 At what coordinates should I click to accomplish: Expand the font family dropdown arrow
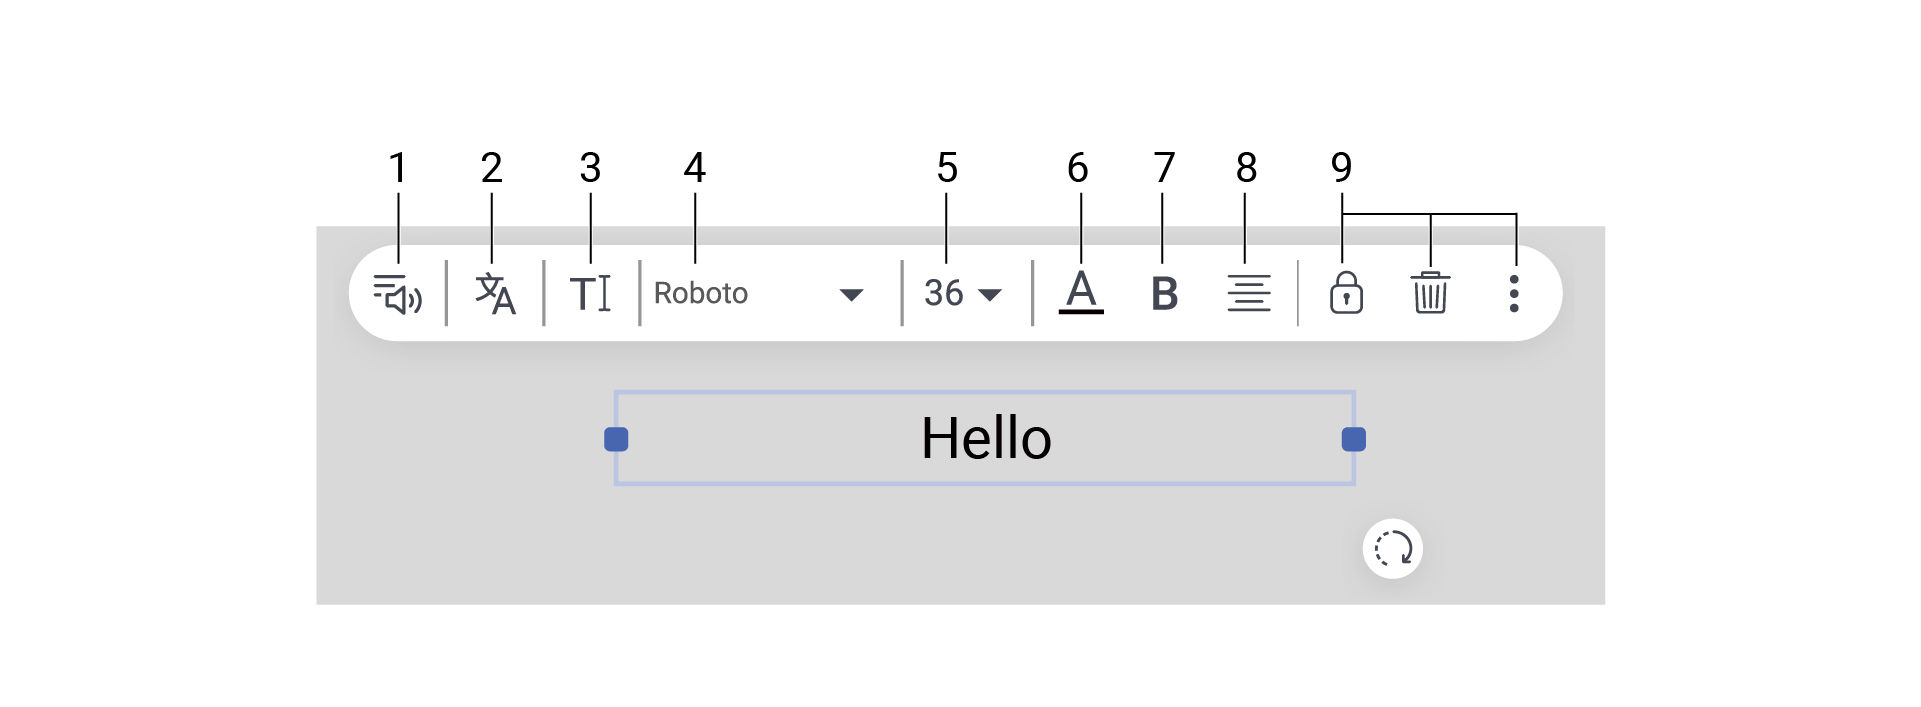(851, 295)
